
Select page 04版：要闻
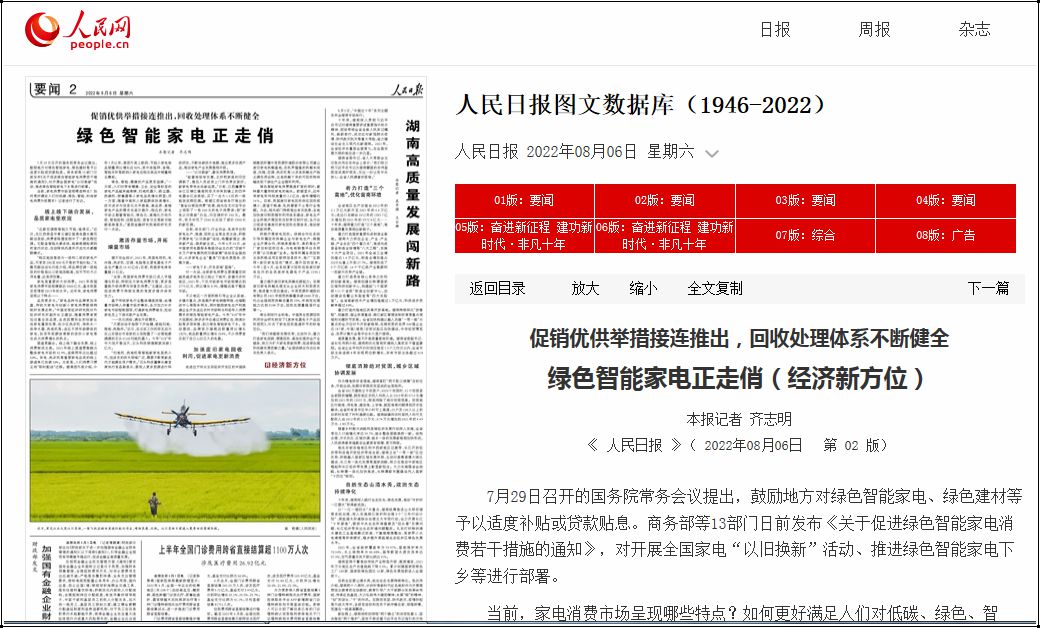(946, 200)
